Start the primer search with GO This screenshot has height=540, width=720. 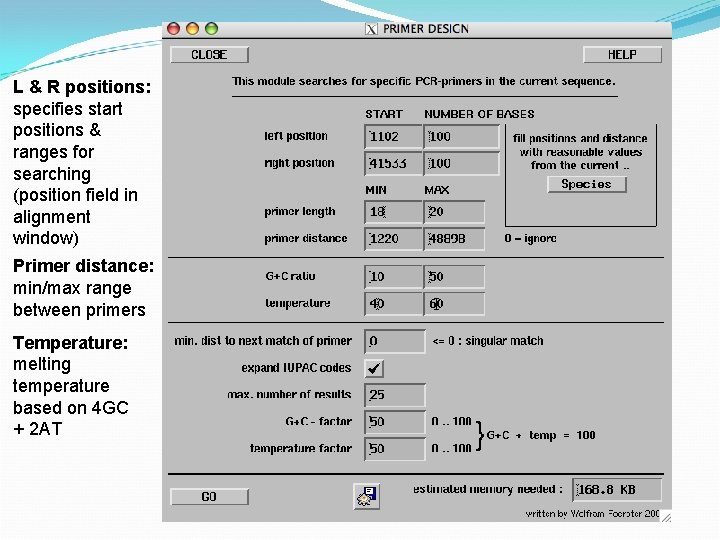[209, 497]
